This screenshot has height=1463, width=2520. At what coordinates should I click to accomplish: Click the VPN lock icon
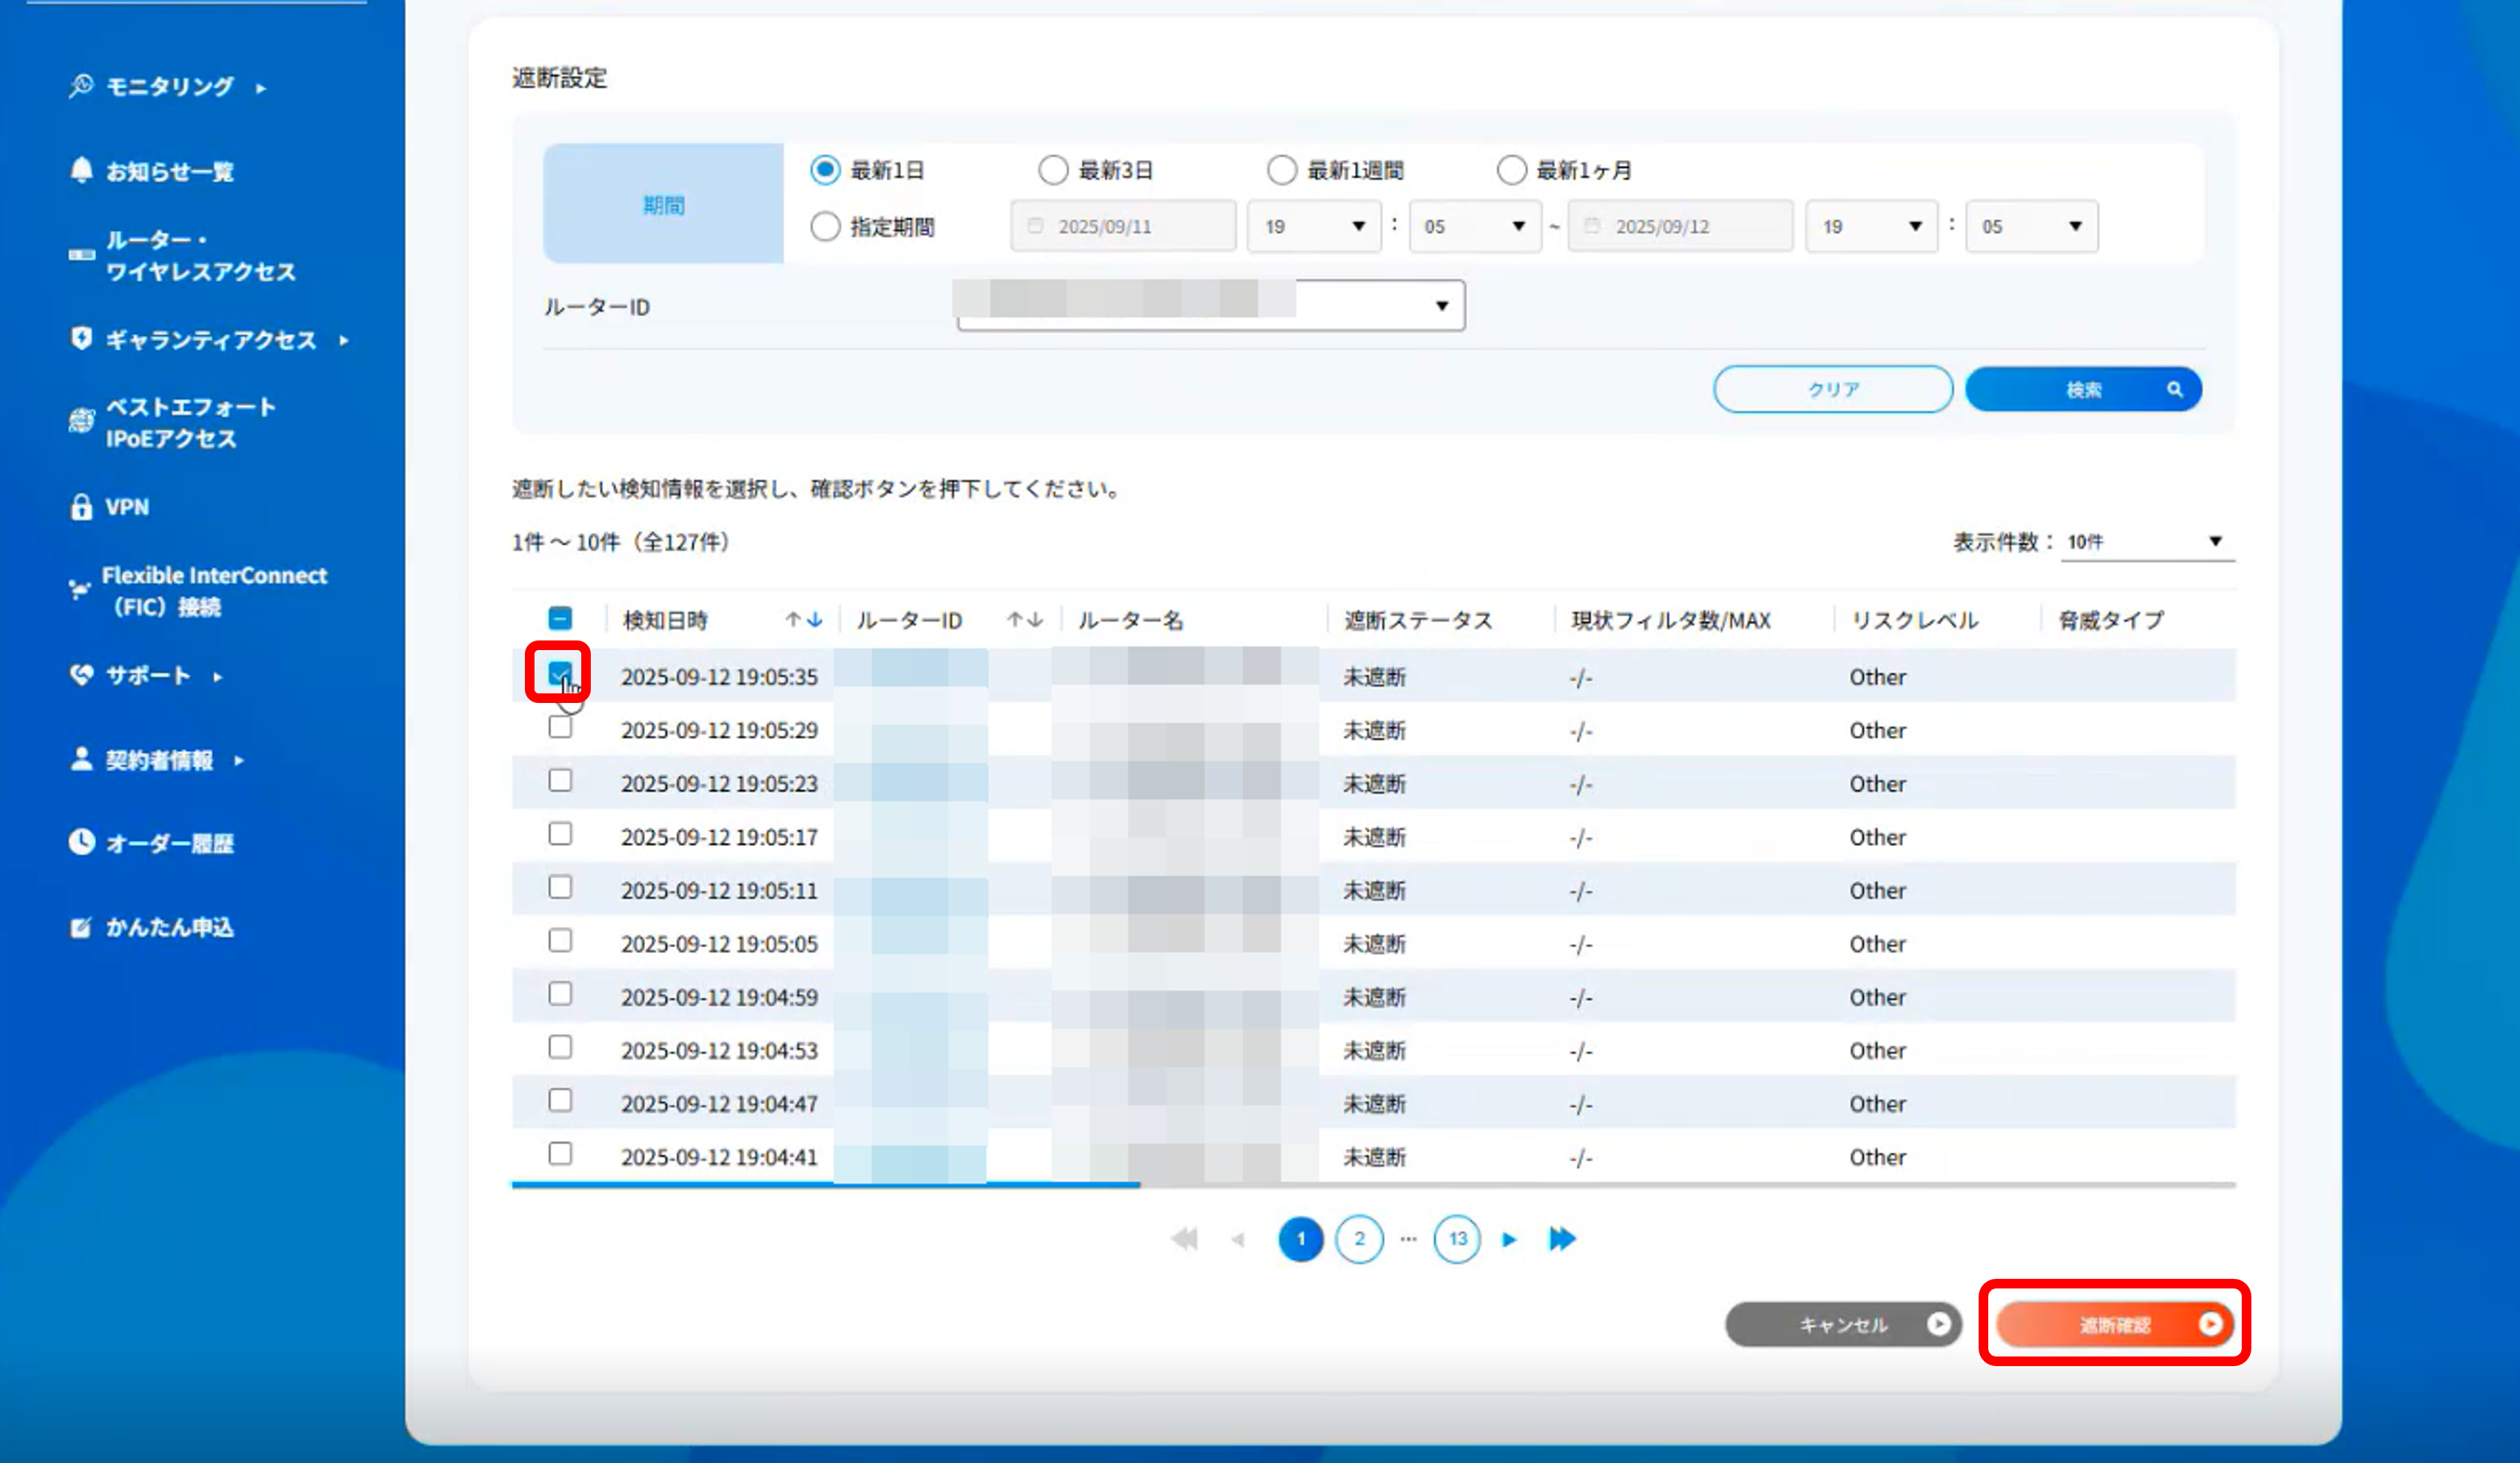click(81, 507)
